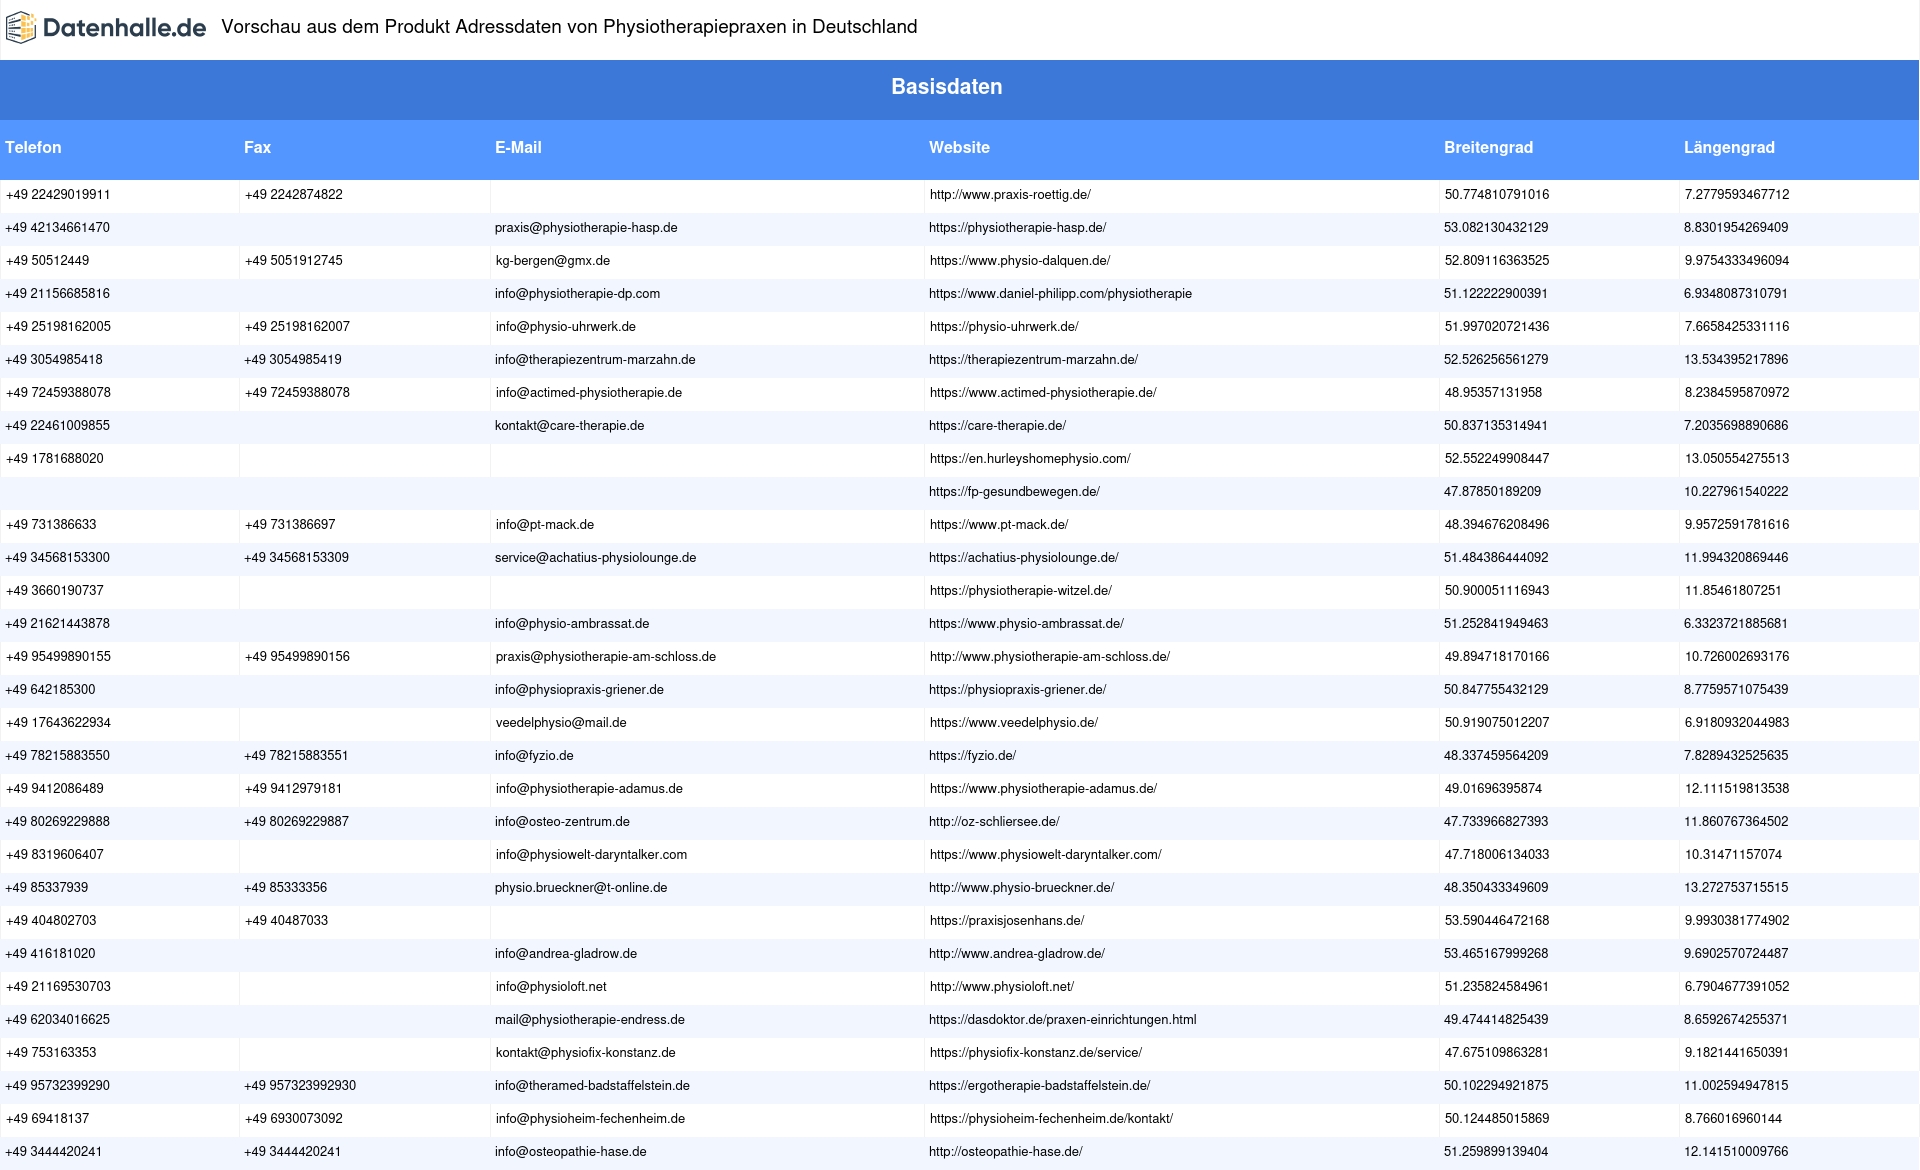Select latitude value 50.774810791016
Image resolution: width=1920 pixels, height=1170 pixels.
tap(1497, 195)
